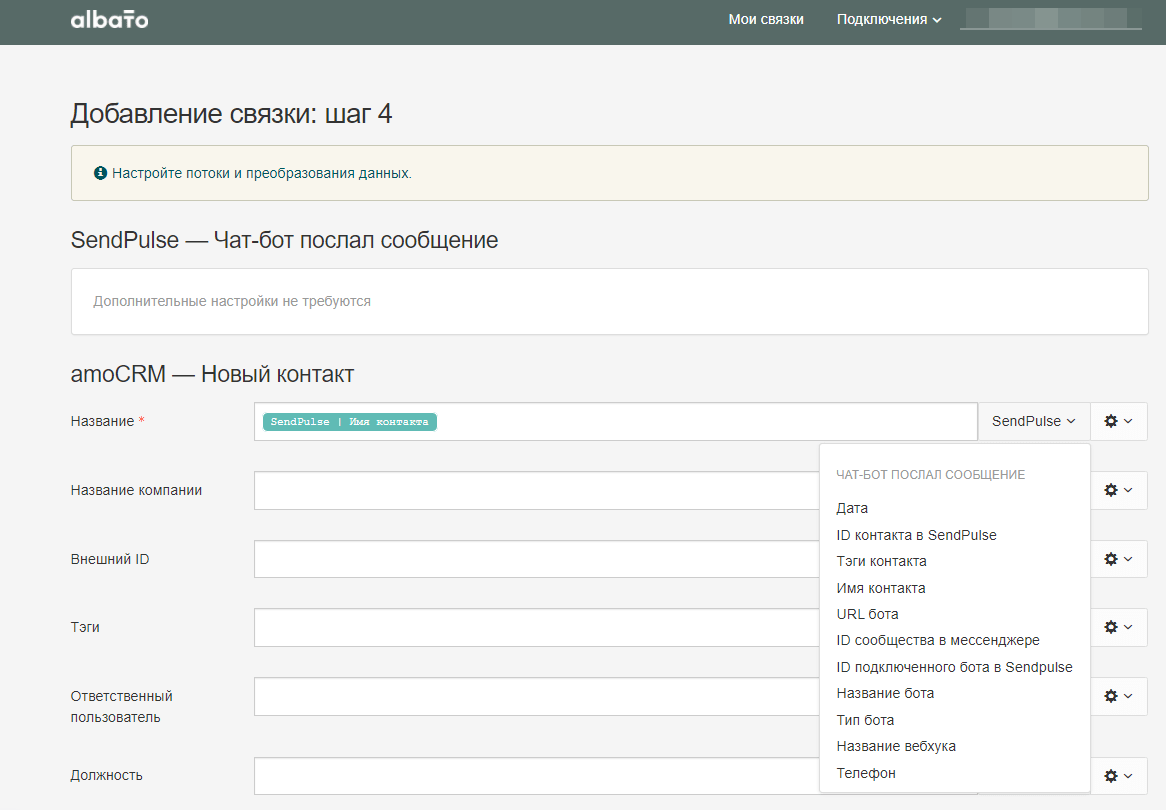Pick Тип бота from the list
Image resolution: width=1166 pixels, height=810 pixels.
[865, 720]
